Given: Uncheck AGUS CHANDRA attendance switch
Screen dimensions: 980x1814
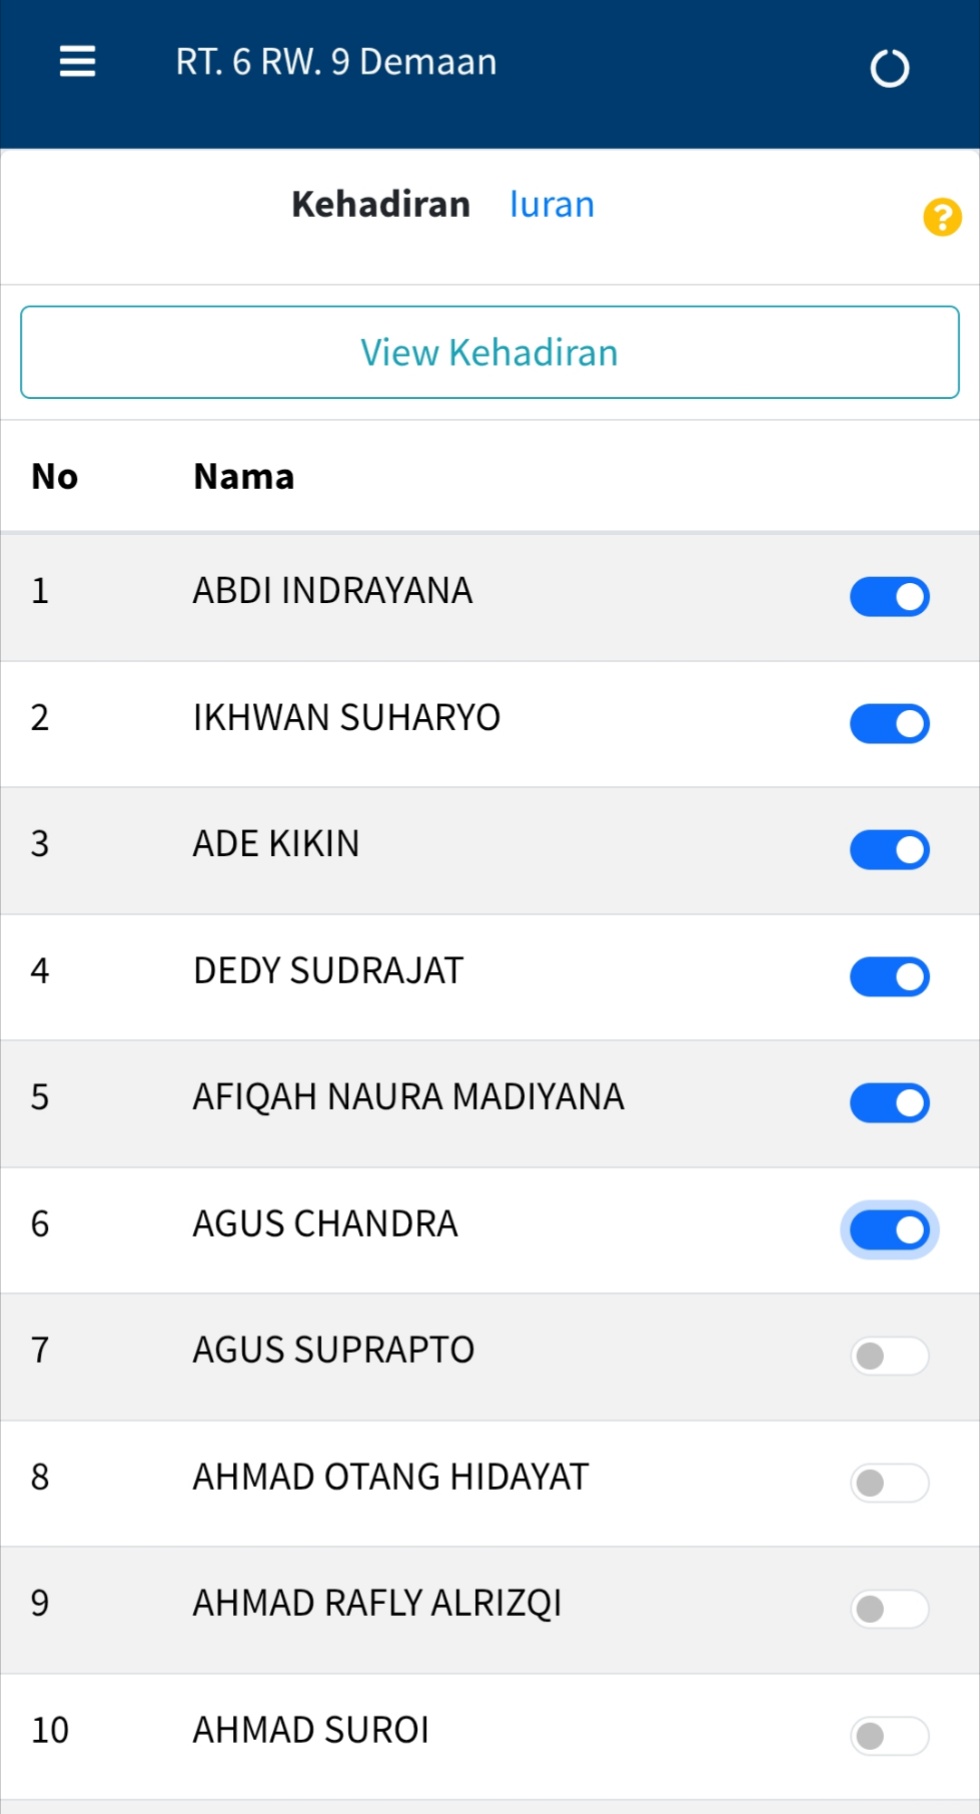Looking at the screenshot, I should pos(889,1229).
